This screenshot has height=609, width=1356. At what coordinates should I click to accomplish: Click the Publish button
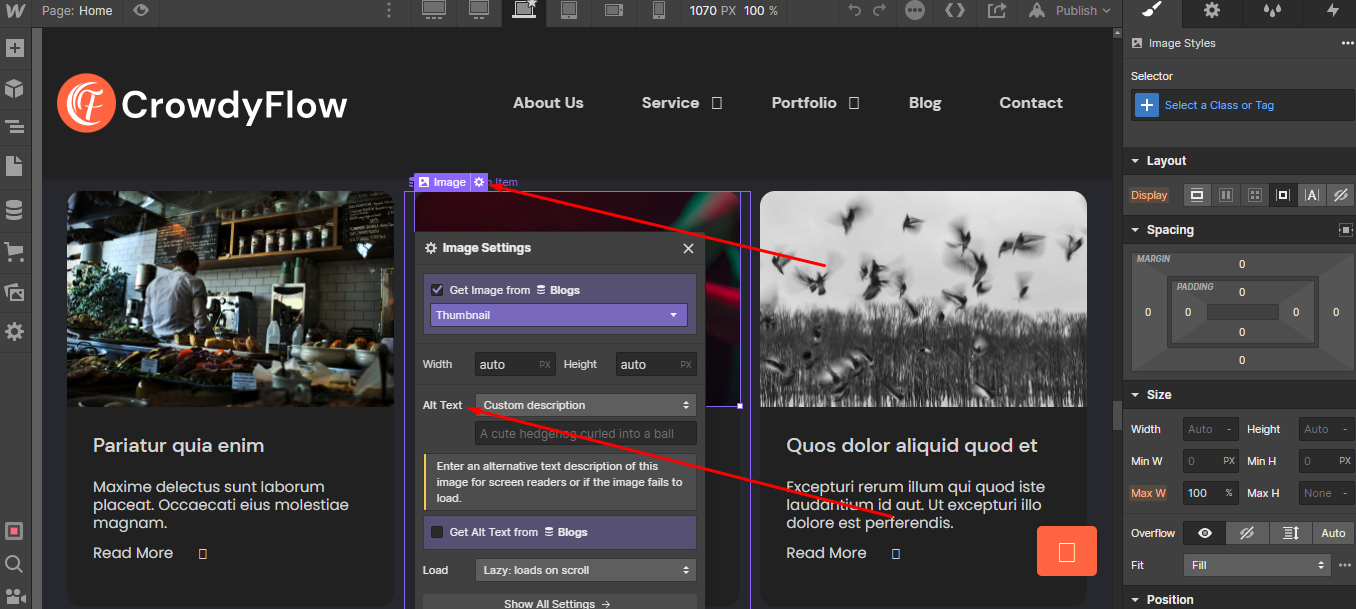pos(1076,11)
